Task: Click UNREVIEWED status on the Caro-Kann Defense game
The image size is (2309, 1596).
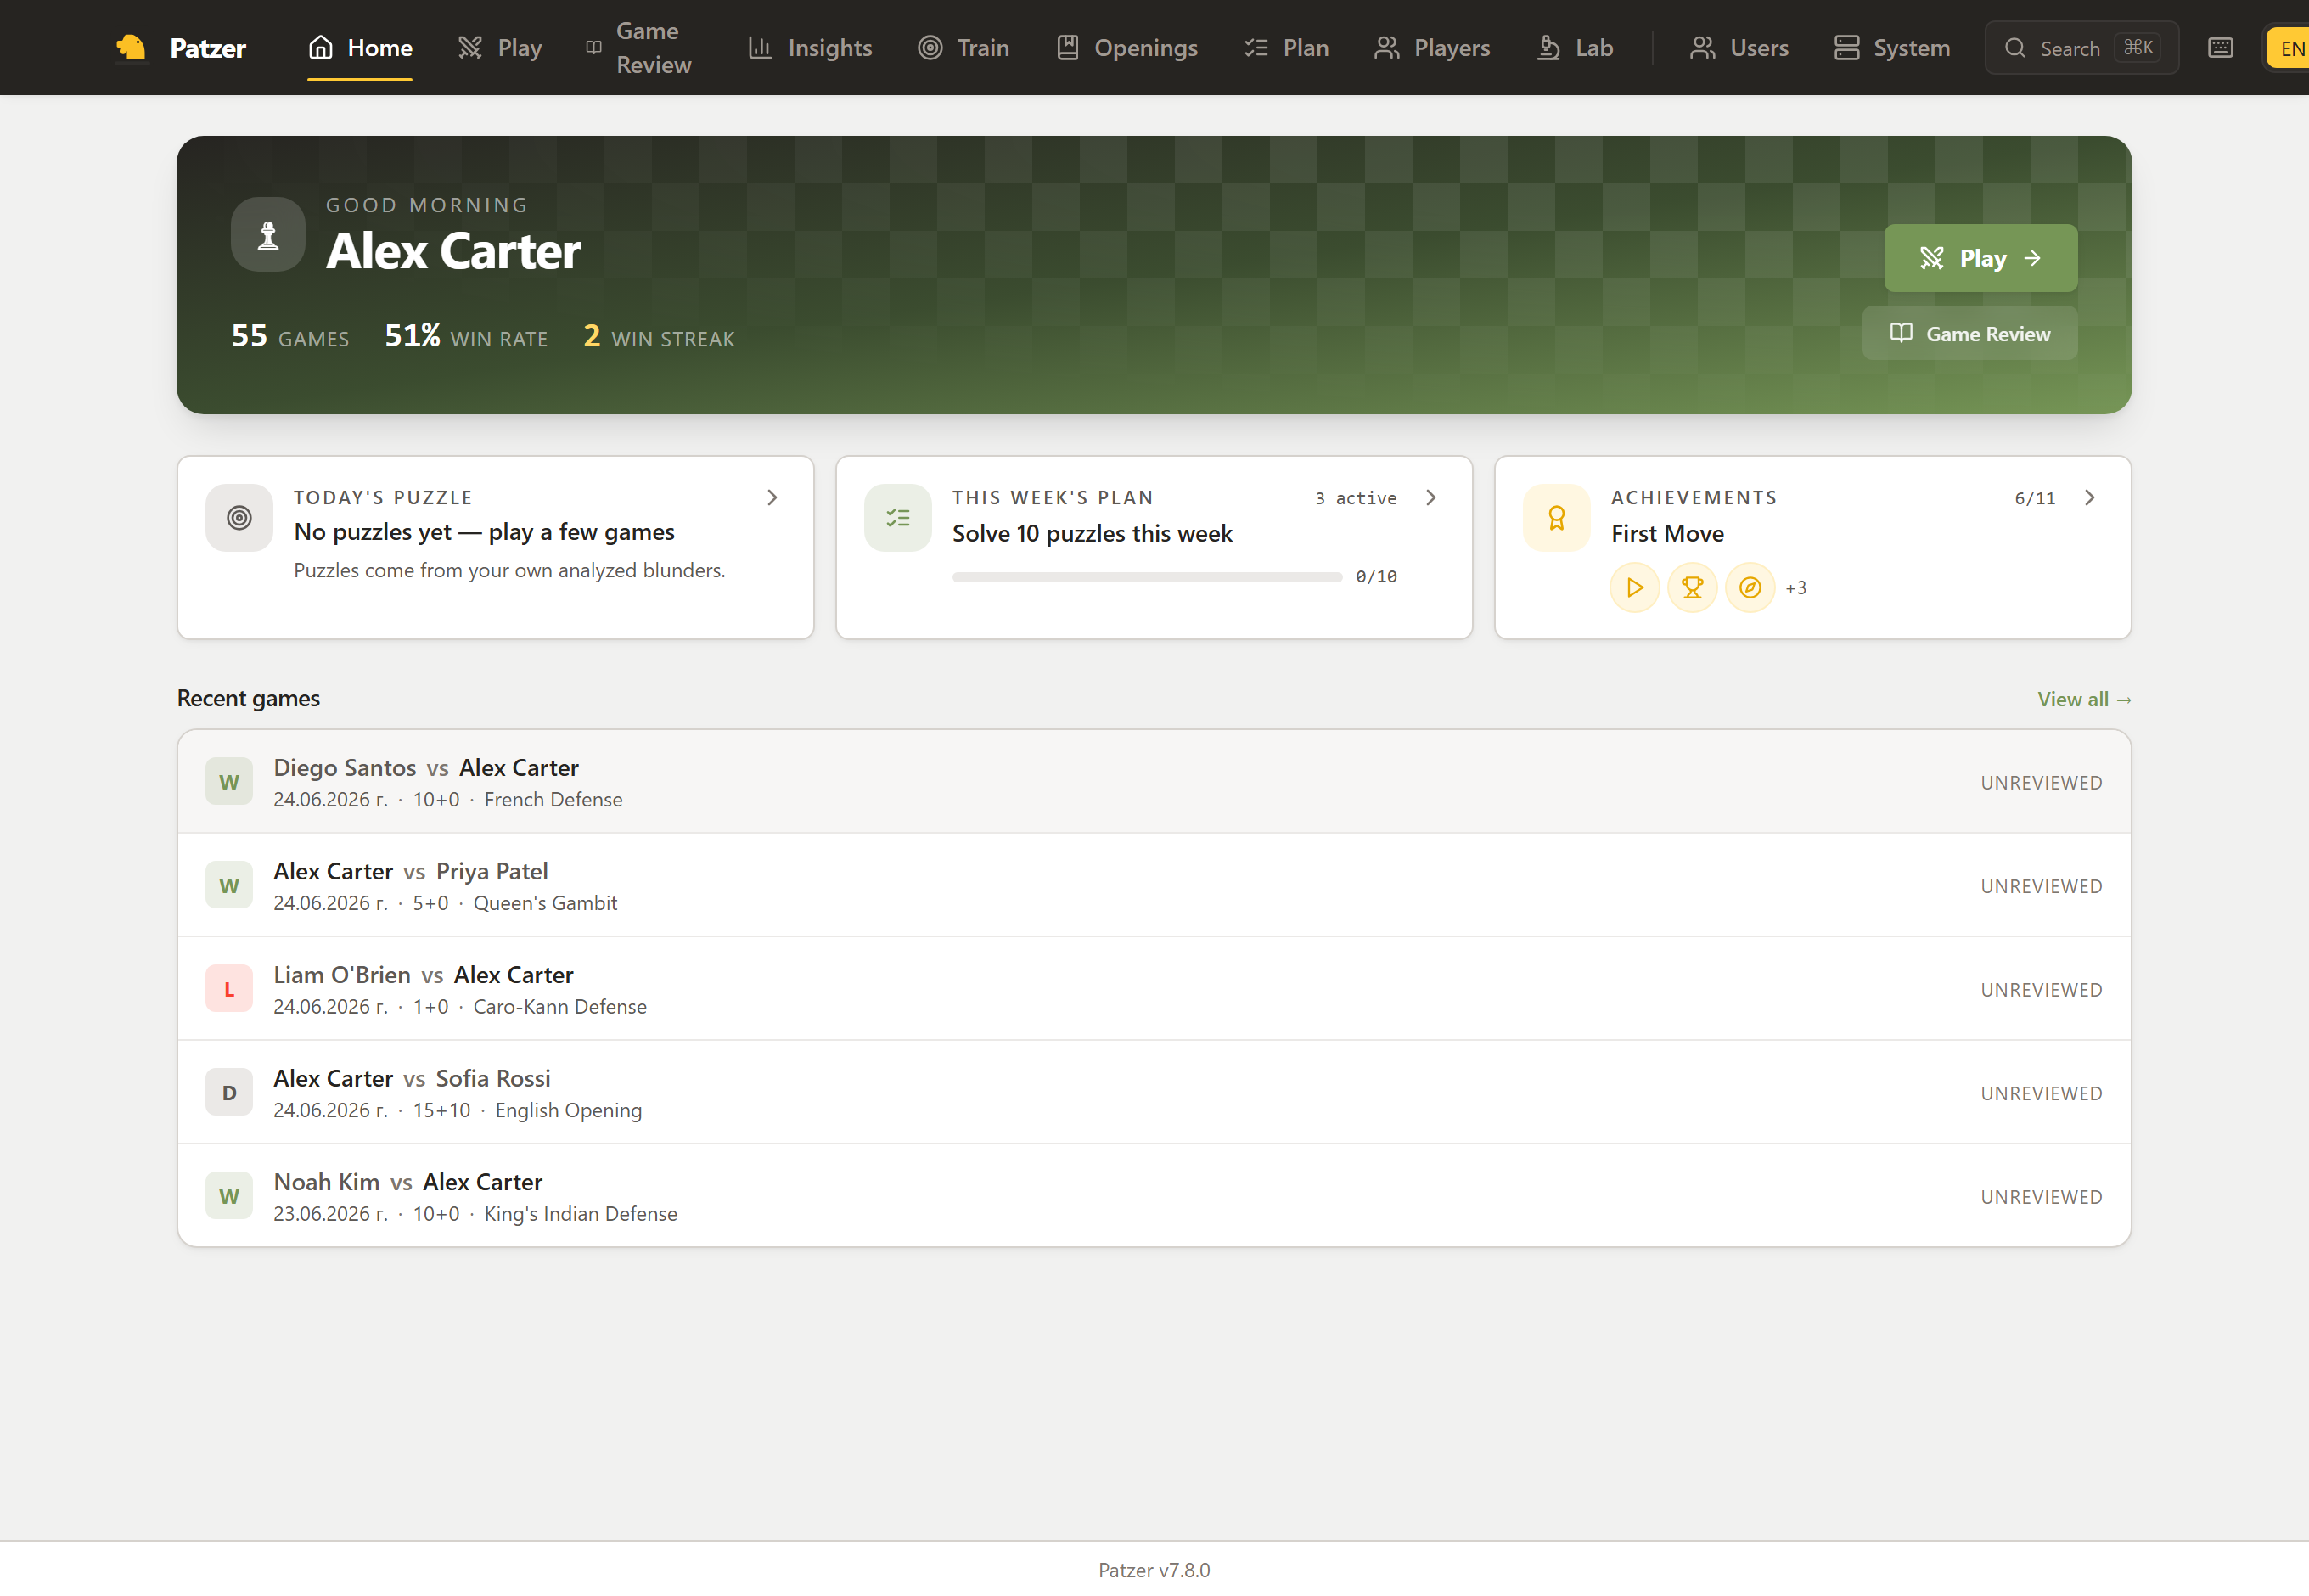Action: pos(2041,990)
